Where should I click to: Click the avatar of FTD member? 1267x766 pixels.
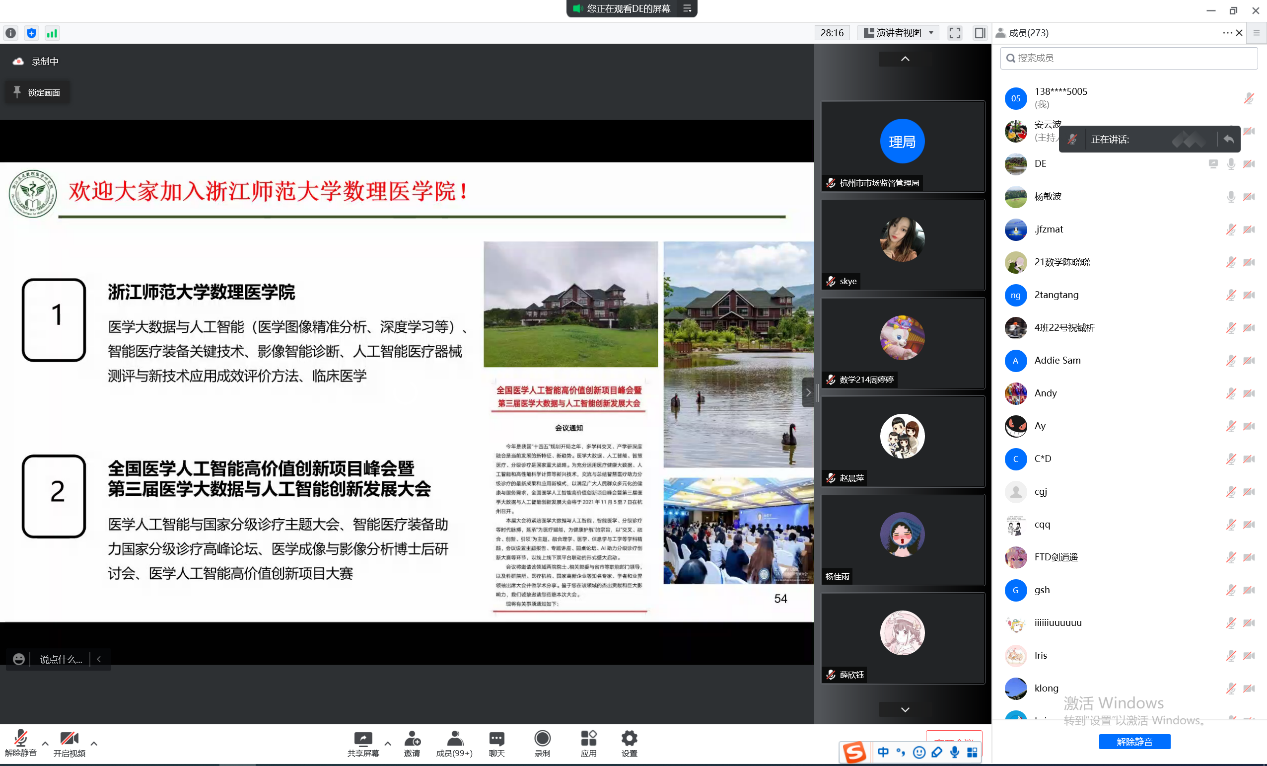click(x=1016, y=557)
